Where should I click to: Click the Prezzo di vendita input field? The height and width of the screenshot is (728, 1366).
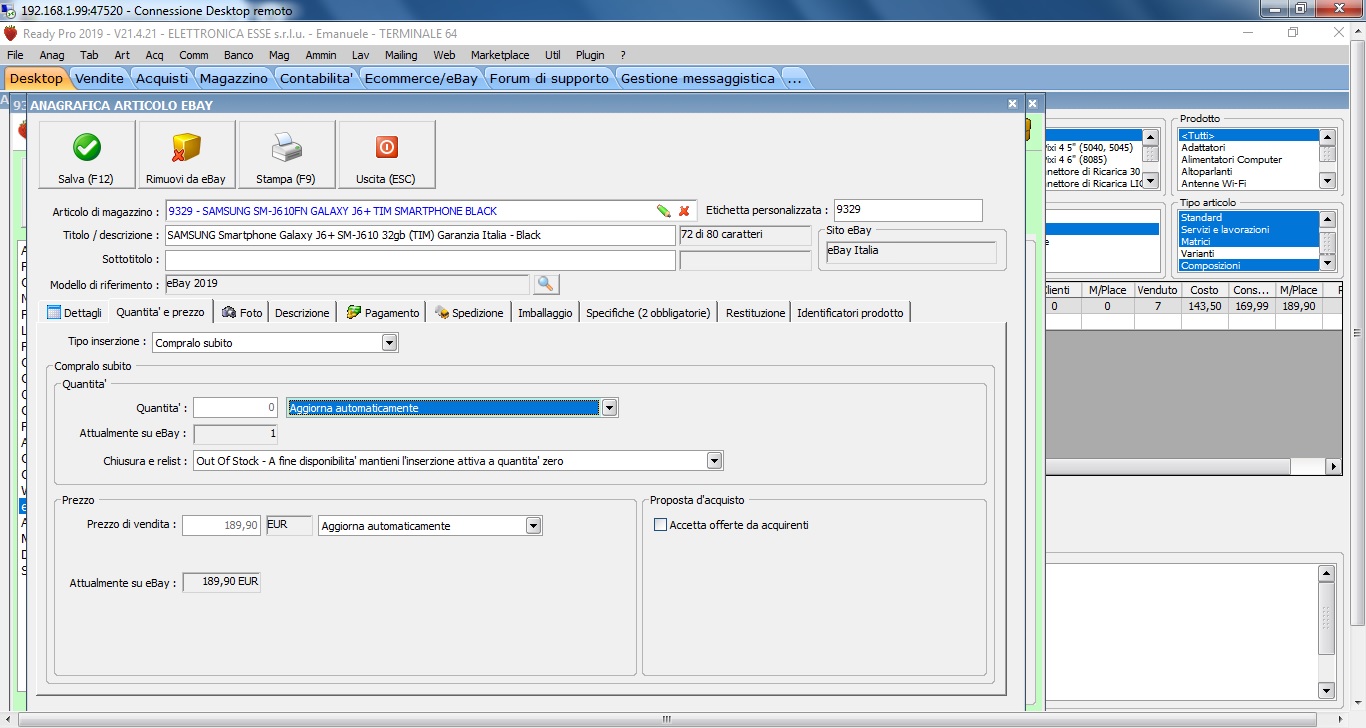point(222,526)
